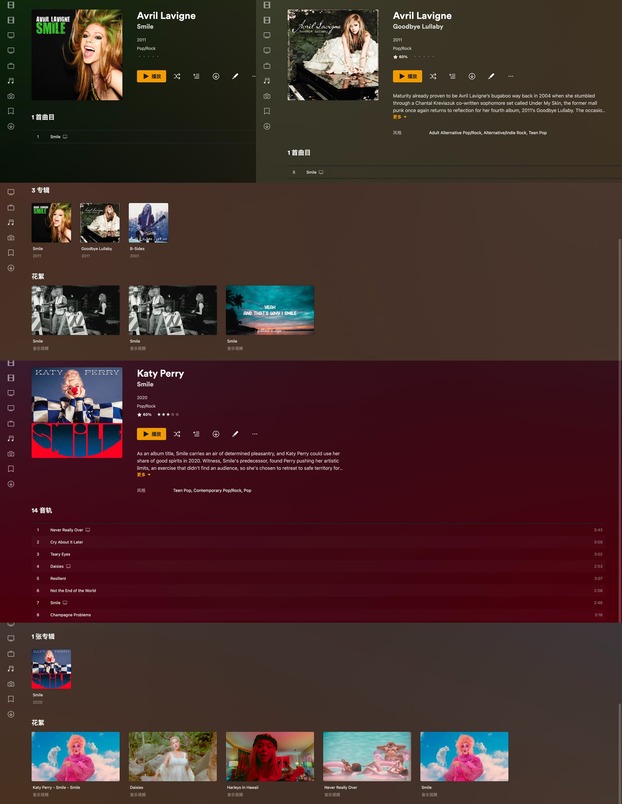Play Harleys in Hawaii music video
This screenshot has height=804, width=622.
270,756
